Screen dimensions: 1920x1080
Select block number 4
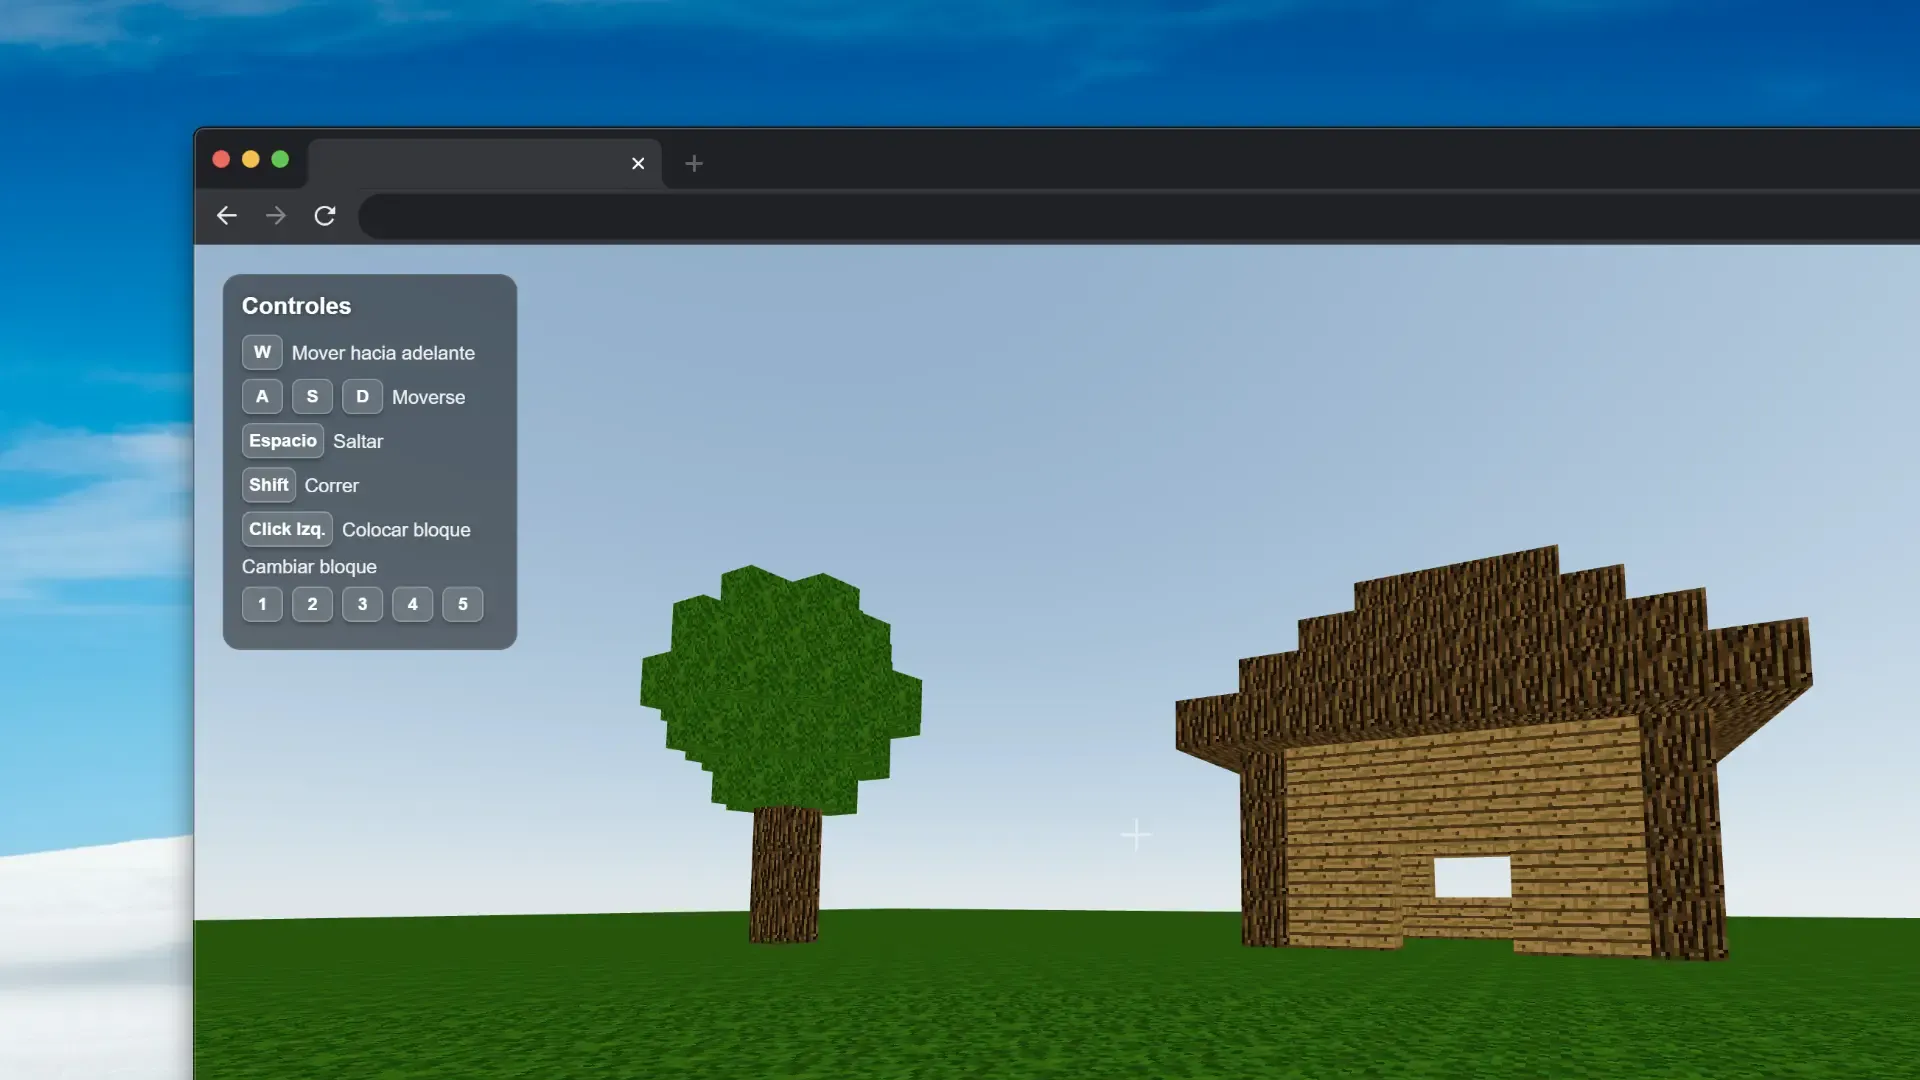[412, 604]
